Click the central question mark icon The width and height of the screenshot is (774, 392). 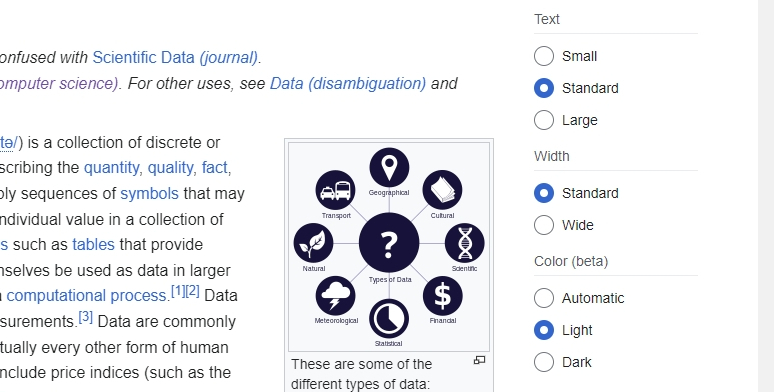(x=389, y=243)
